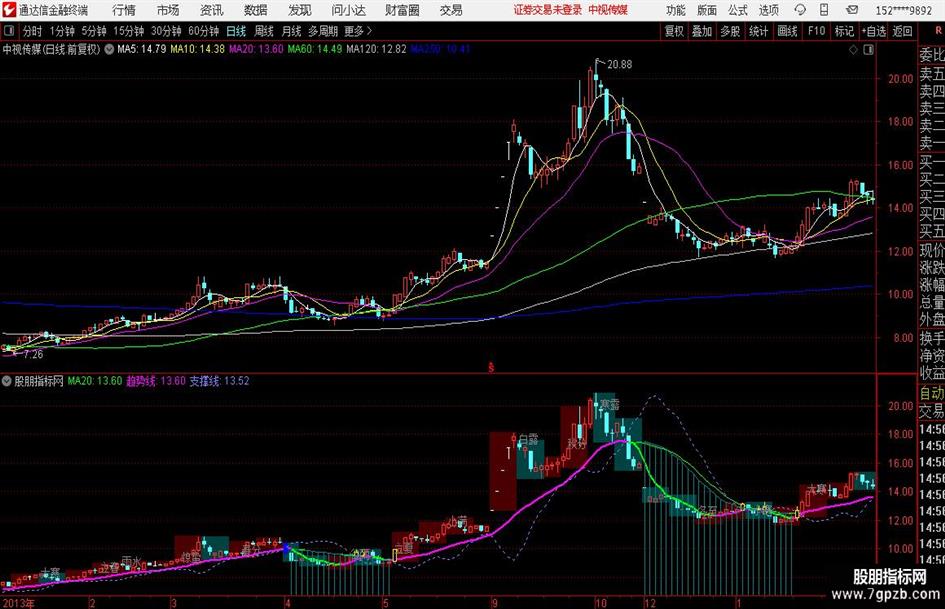
Task: Switch to 30分钟 period
Action: pyautogui.click(x=166, y=31)
